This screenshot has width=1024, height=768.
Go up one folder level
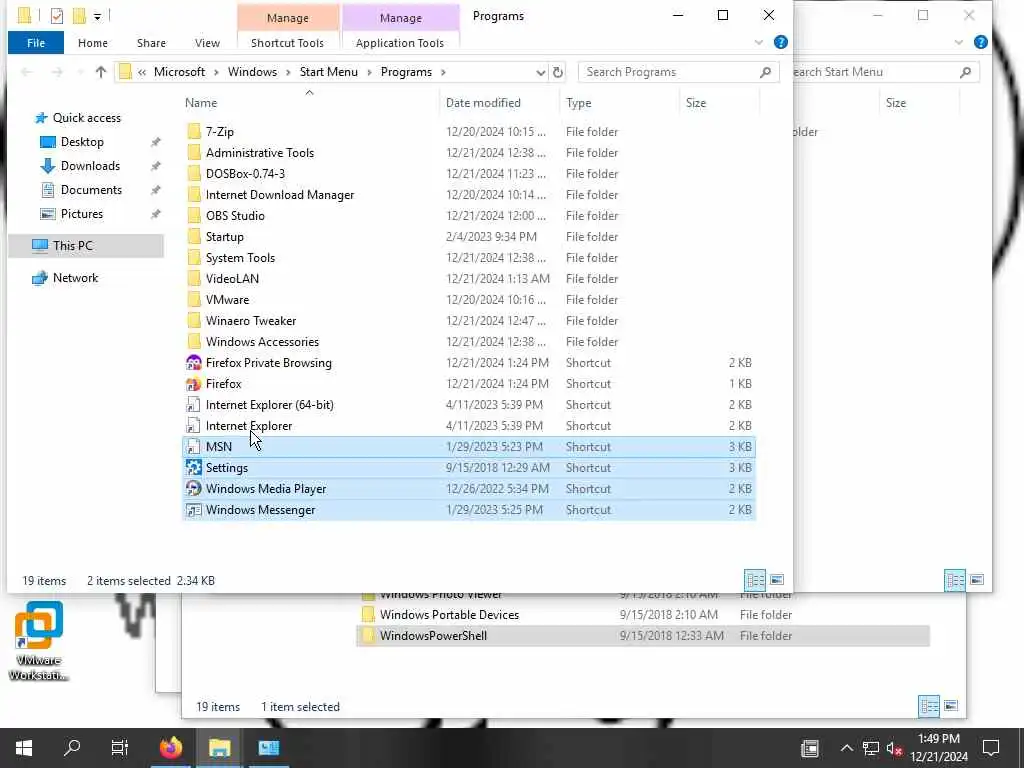tap(101, 72)
